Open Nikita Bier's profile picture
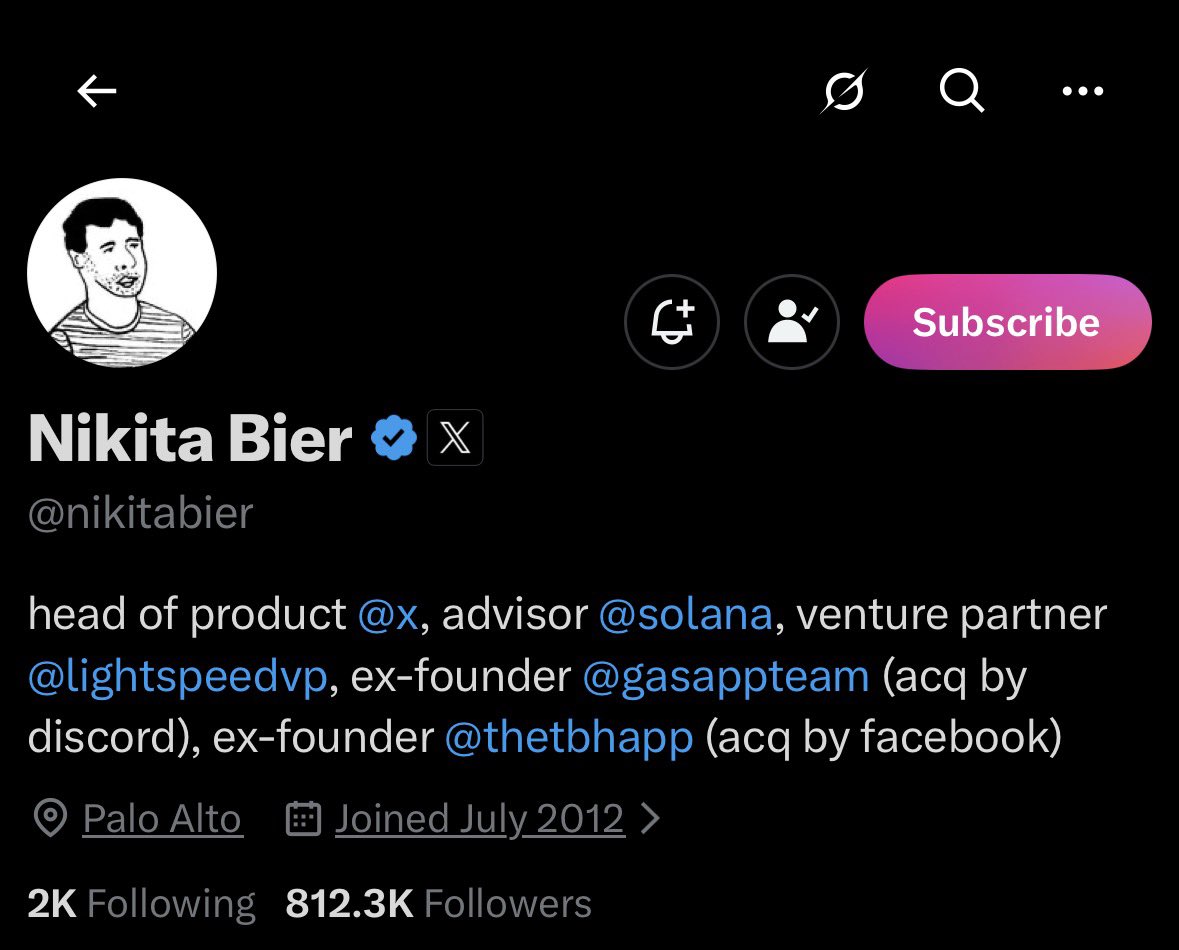Screen dimensions: 1179x950 coord(122,273)
